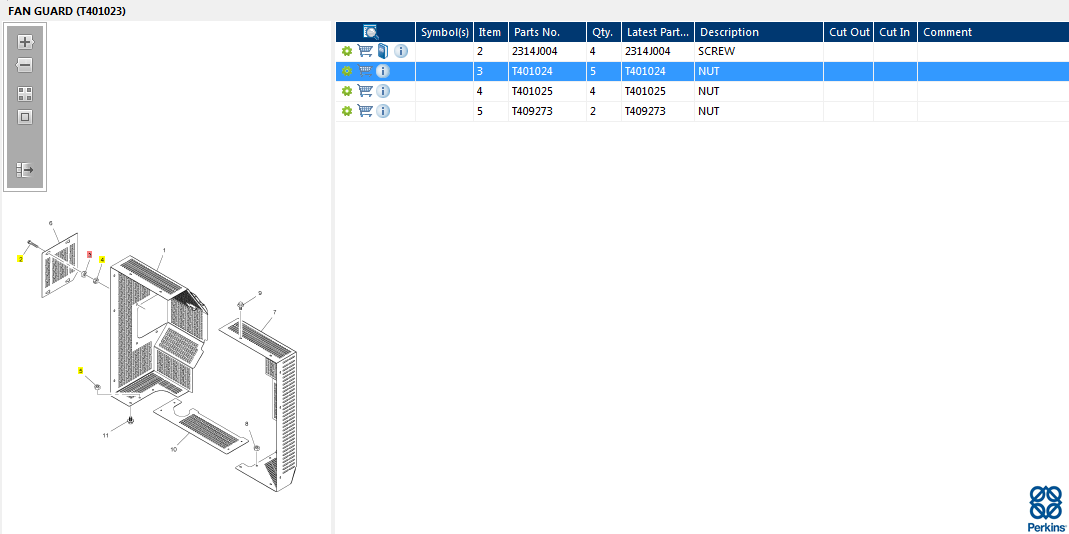This screenshot has height=534, width=1069.
Task: Zoom out of the fan guard diagram
Action: pos(25,65)
